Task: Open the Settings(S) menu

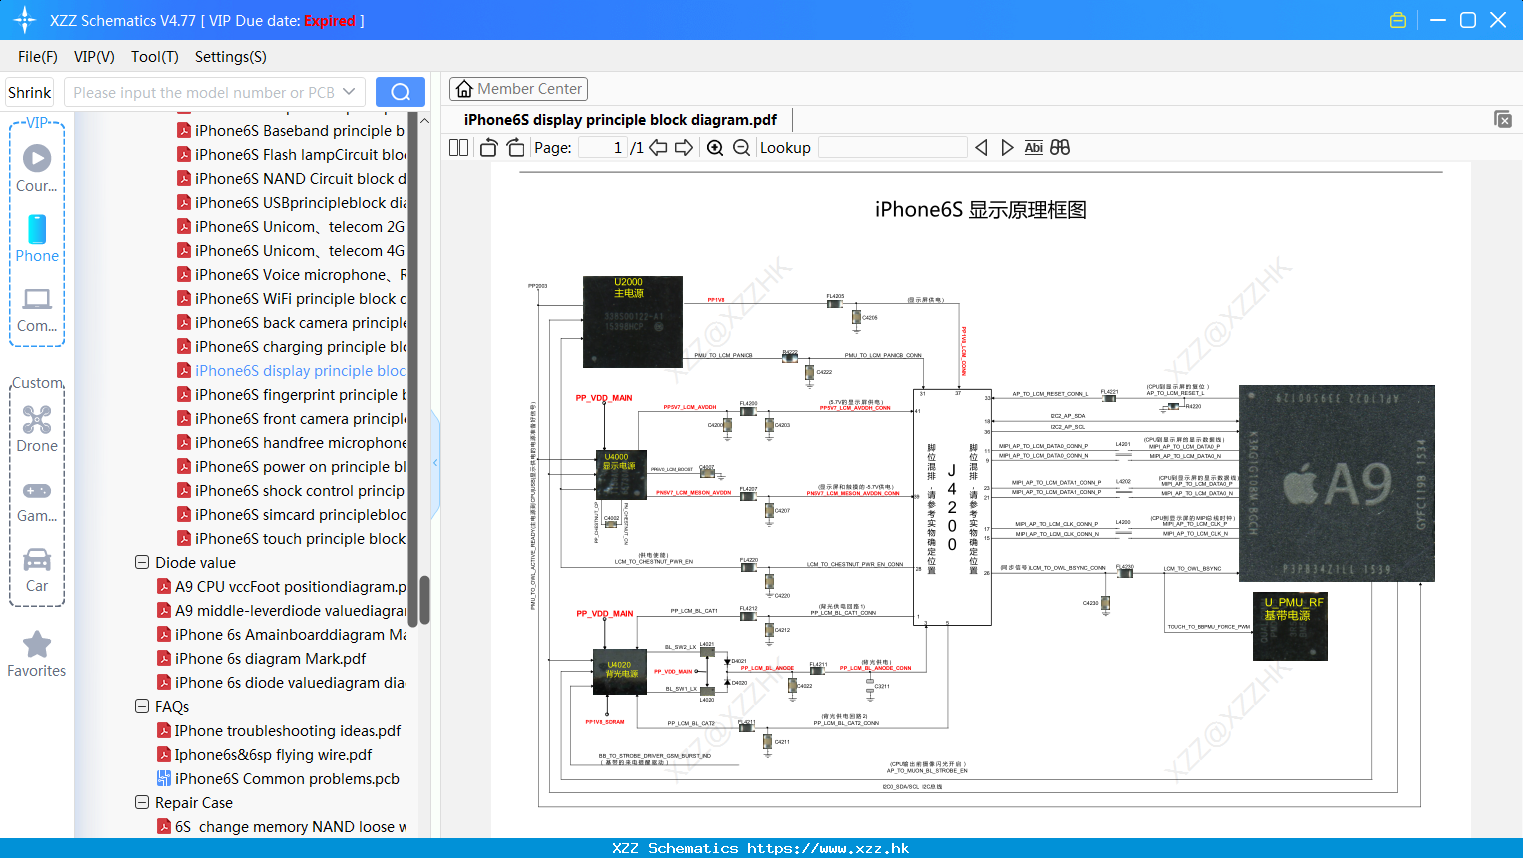Action: (x=231, y=57)
